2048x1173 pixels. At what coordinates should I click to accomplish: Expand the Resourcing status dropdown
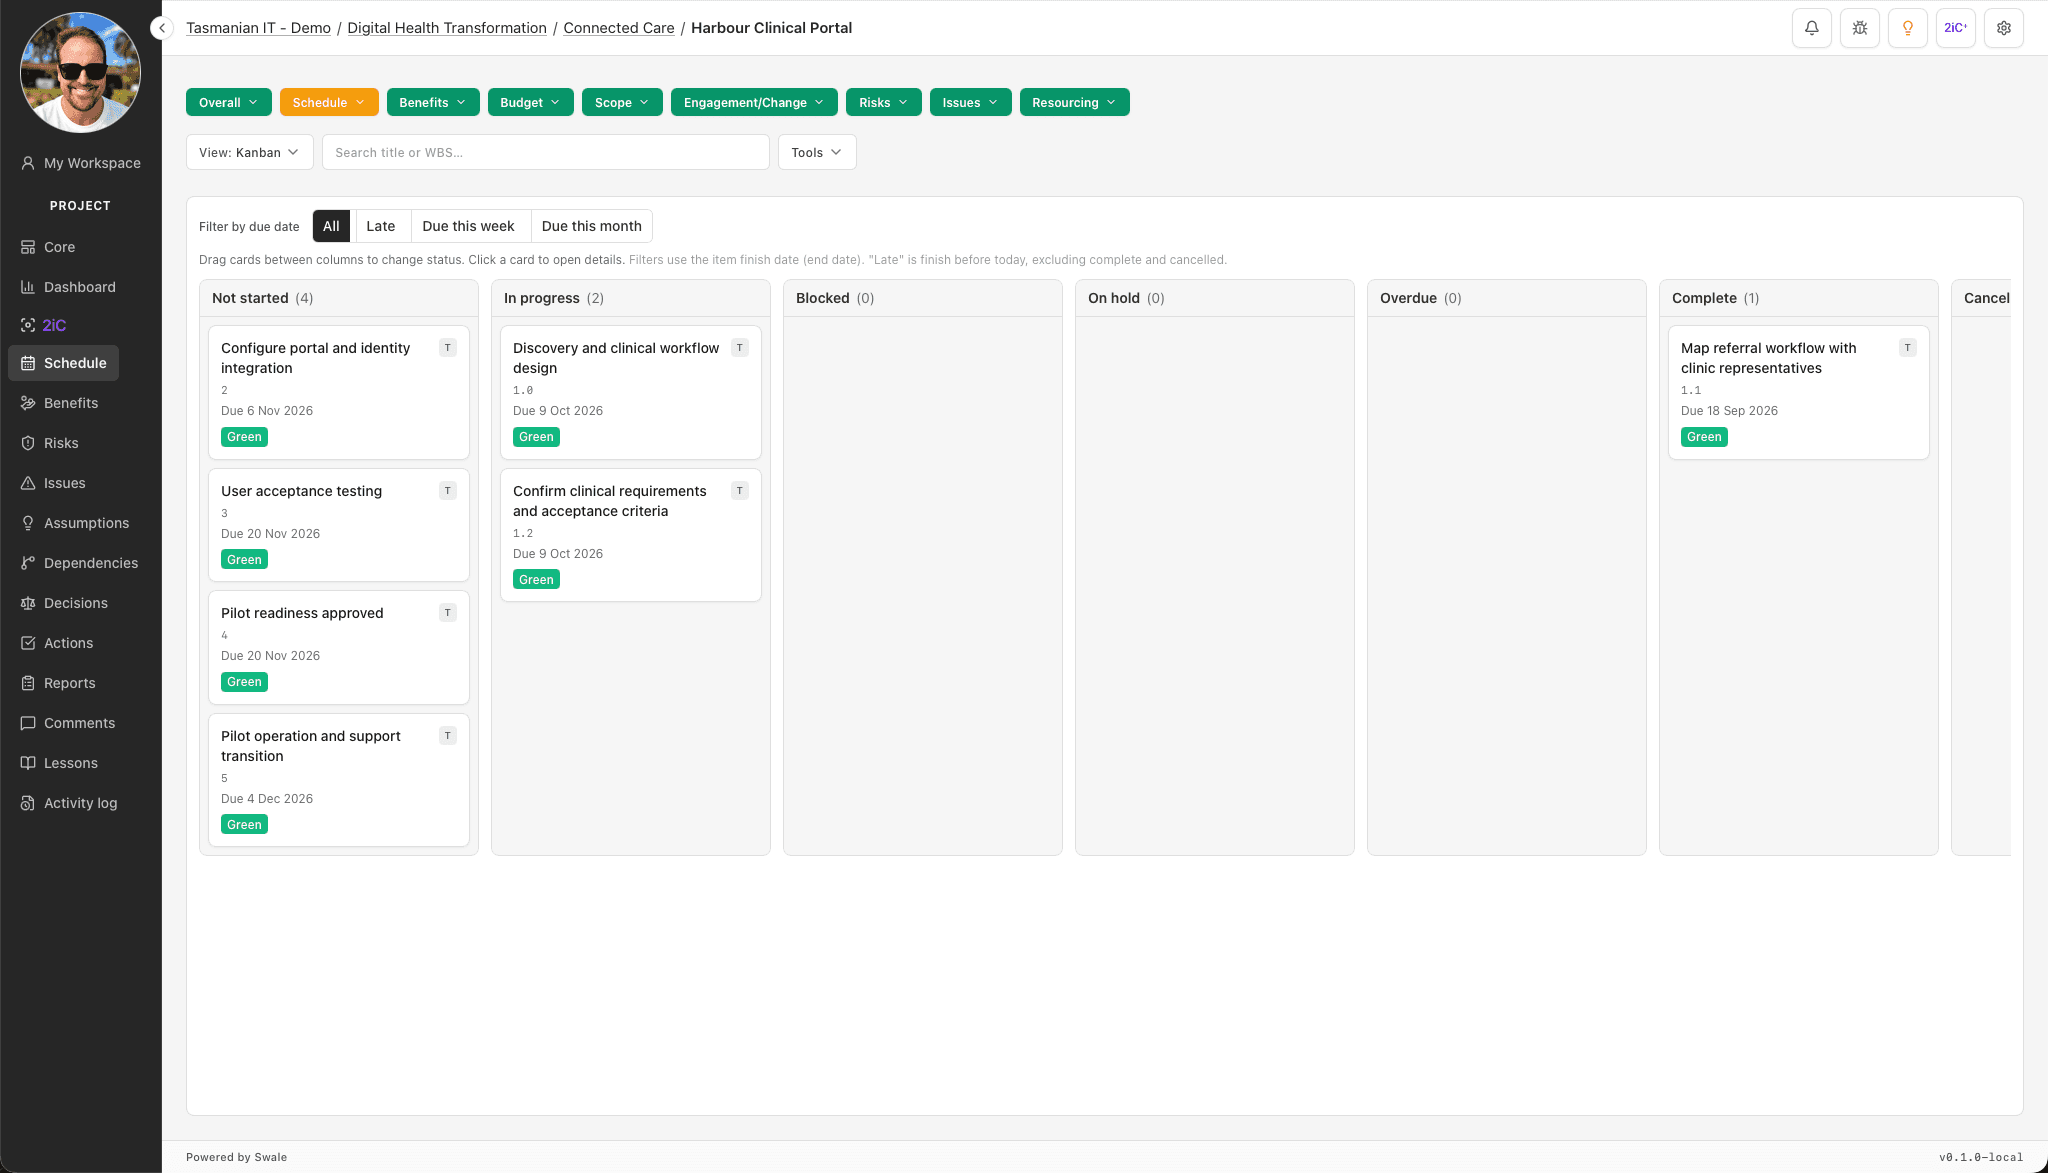tap(1074, 102)
